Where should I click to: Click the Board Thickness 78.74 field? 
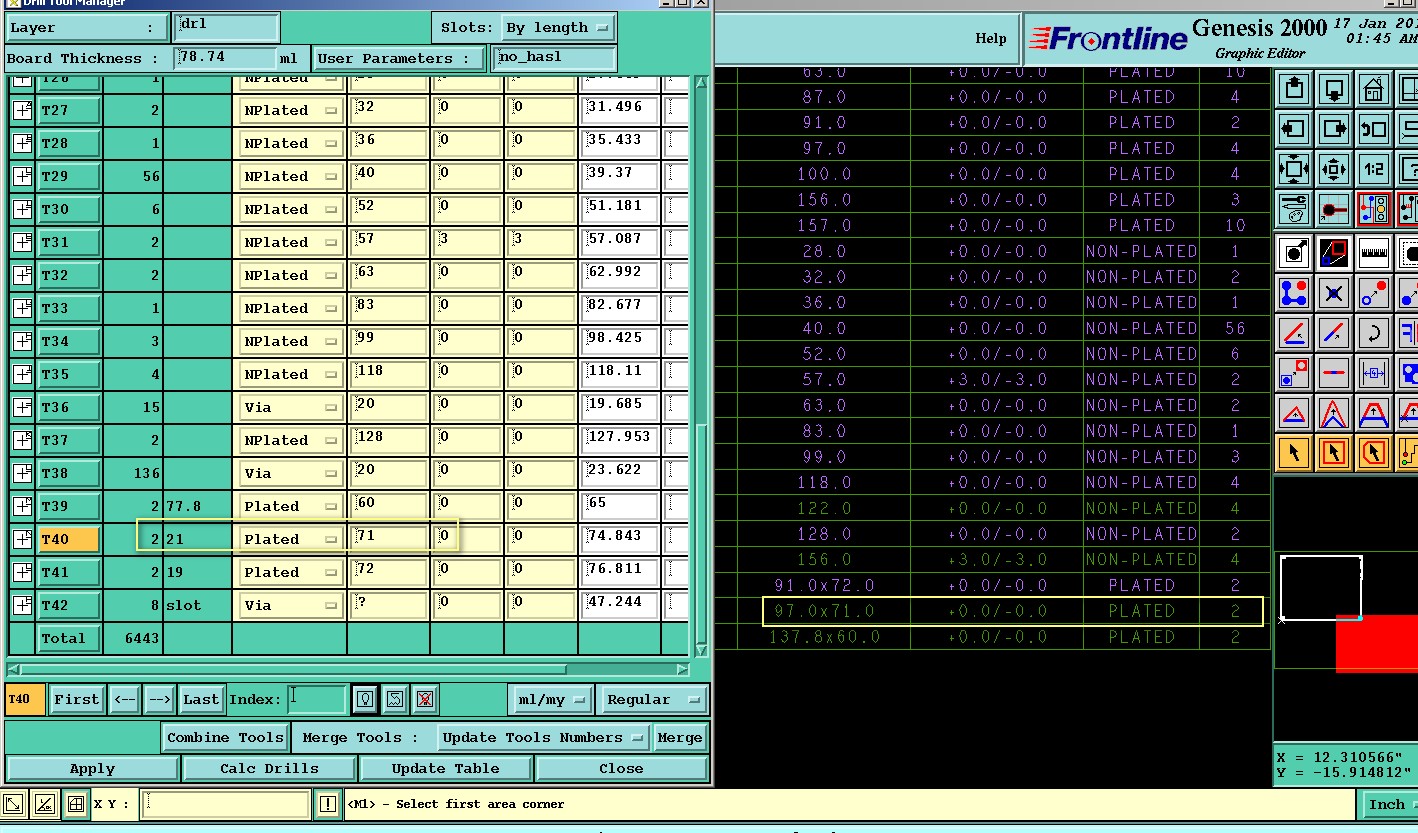226,58
